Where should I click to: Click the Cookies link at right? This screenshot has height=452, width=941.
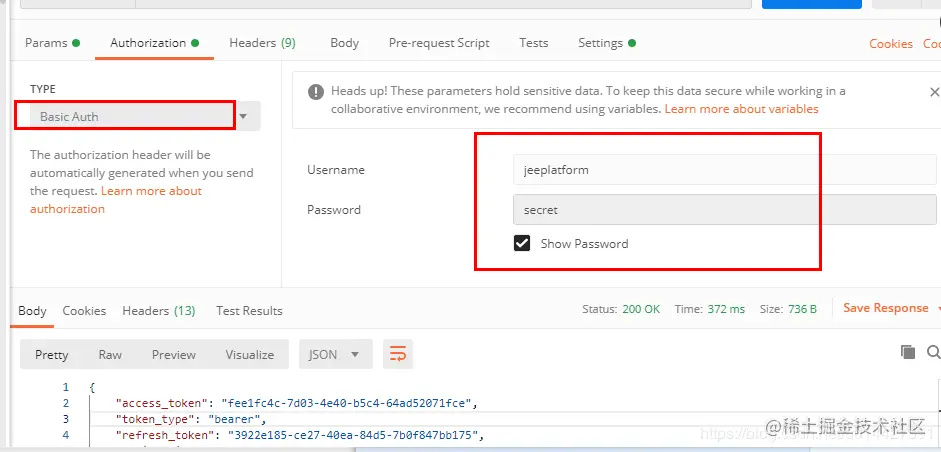click(891, 44)
